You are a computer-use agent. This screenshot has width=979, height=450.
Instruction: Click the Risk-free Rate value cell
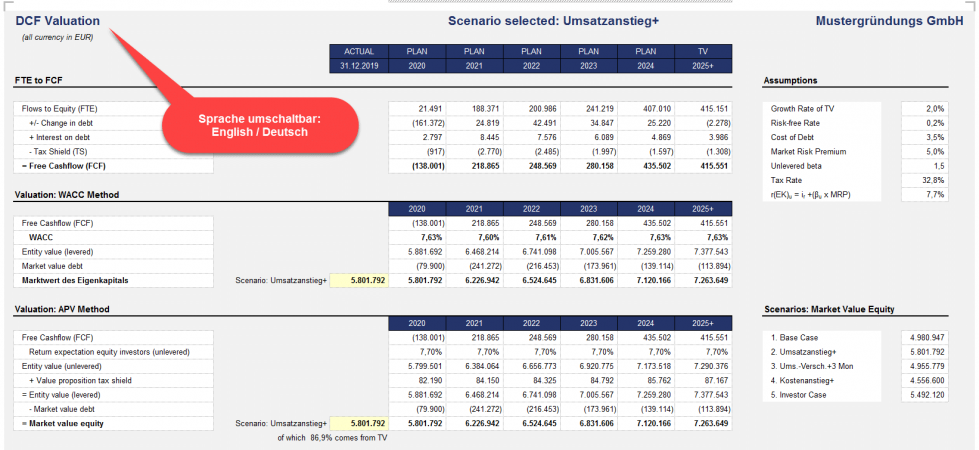click(x=922, y=122)
